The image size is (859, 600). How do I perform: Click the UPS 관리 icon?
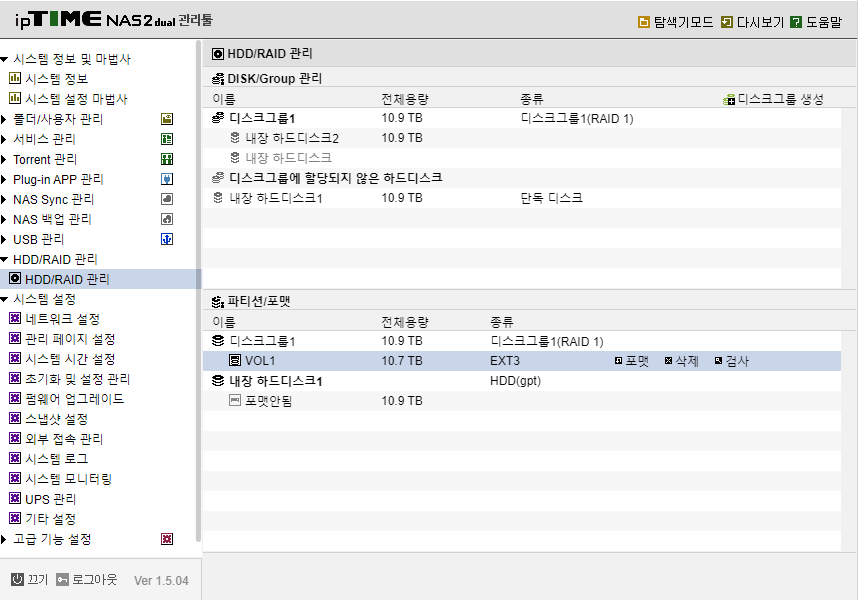[x=15, y=499]
